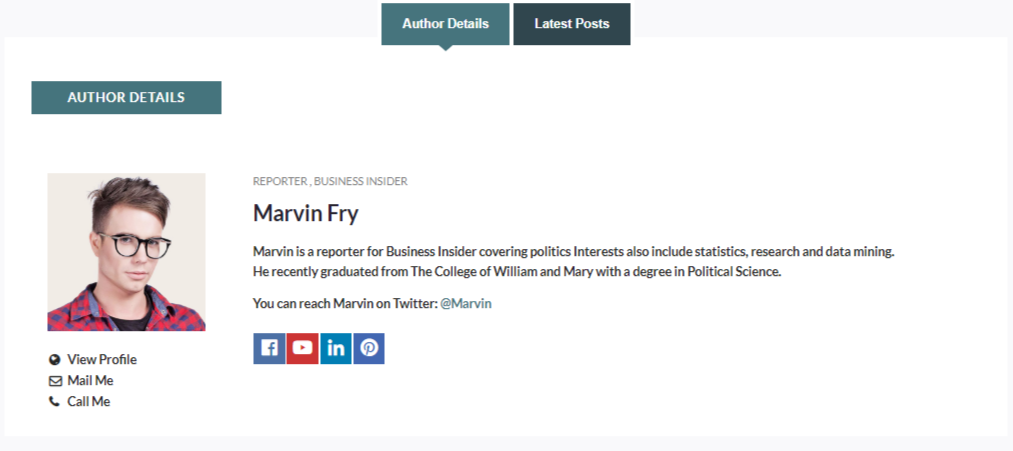
Task: Open the Pinterest social icon
Action: [369, 349]
